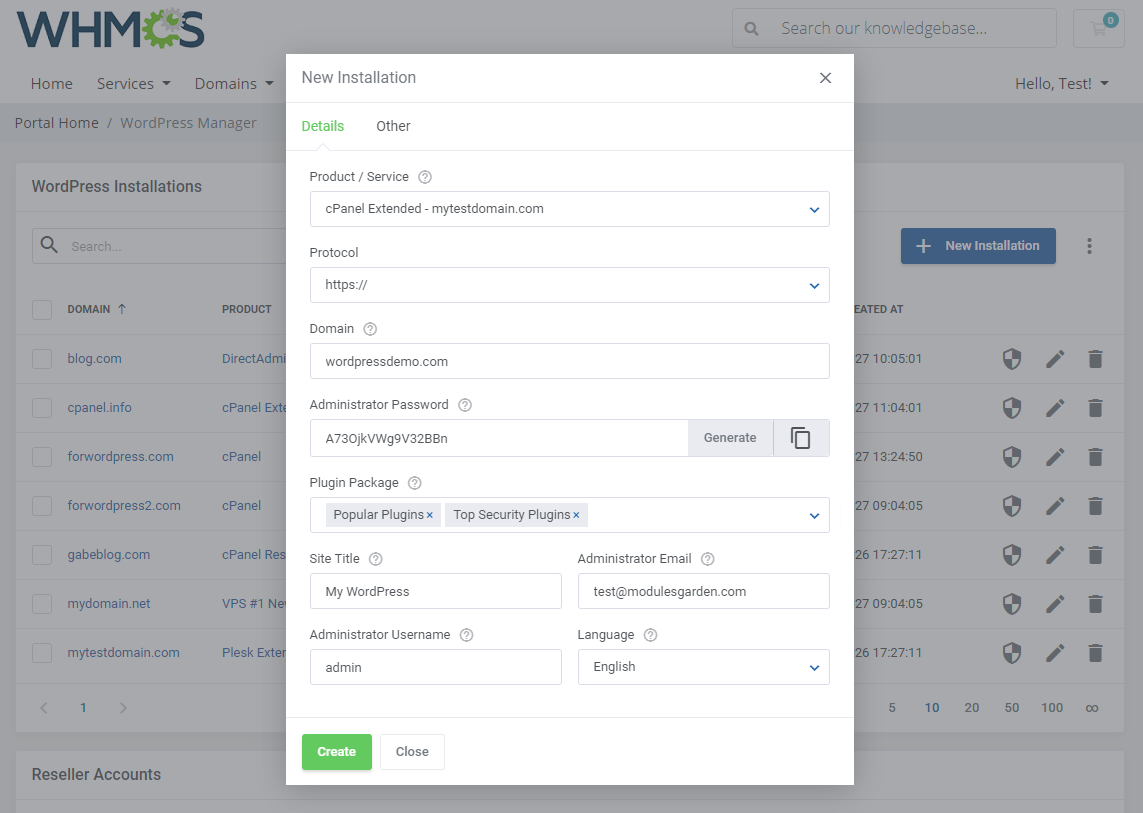Image resolution: width=1143 pixels, height=813 pixels.
Task: Click the knowledgebase search magnifier icon
Action: coord(751,28)
